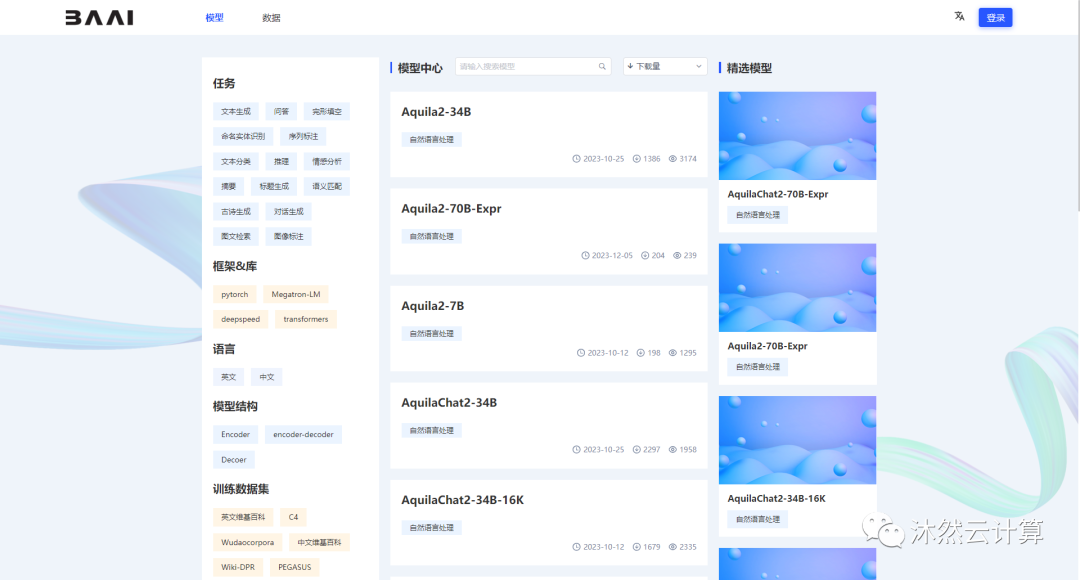The image size is (1080, 580).
Task: Filter by transformers framework tag
Action: (x=306, y=319)
